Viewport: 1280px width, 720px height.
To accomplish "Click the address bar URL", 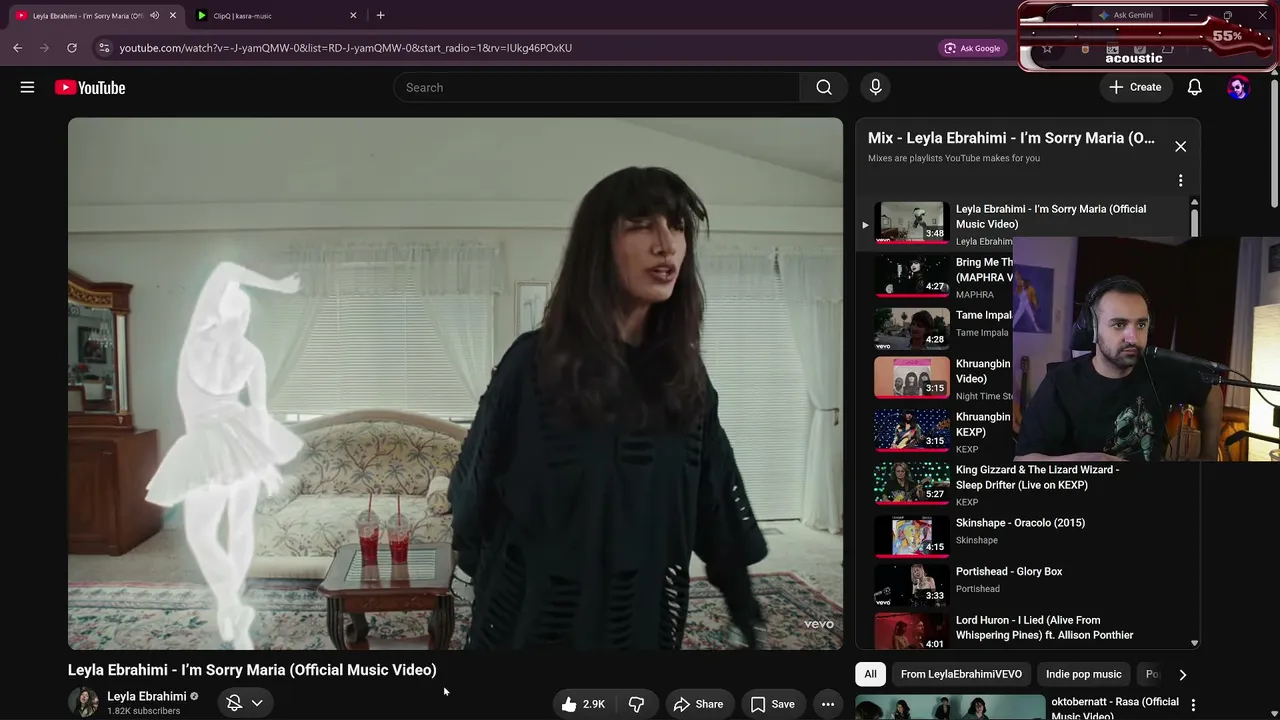I will pyautogui.click(x=346, y=47).
